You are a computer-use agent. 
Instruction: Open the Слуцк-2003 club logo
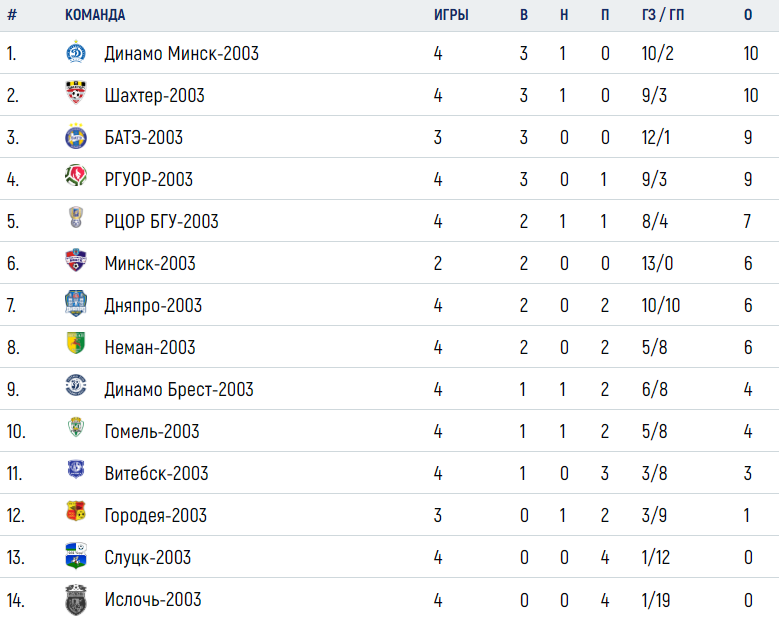point(76,555)
